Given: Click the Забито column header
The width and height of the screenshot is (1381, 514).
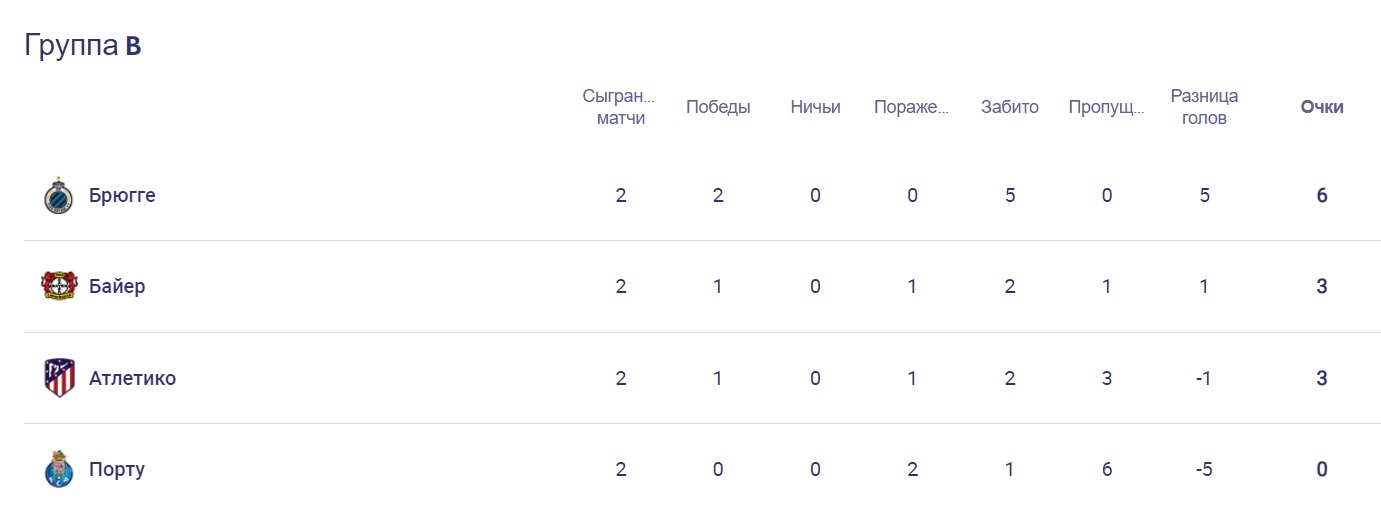Looking at the screenshot, I should pyautogui.click(x=1010, y=107).
